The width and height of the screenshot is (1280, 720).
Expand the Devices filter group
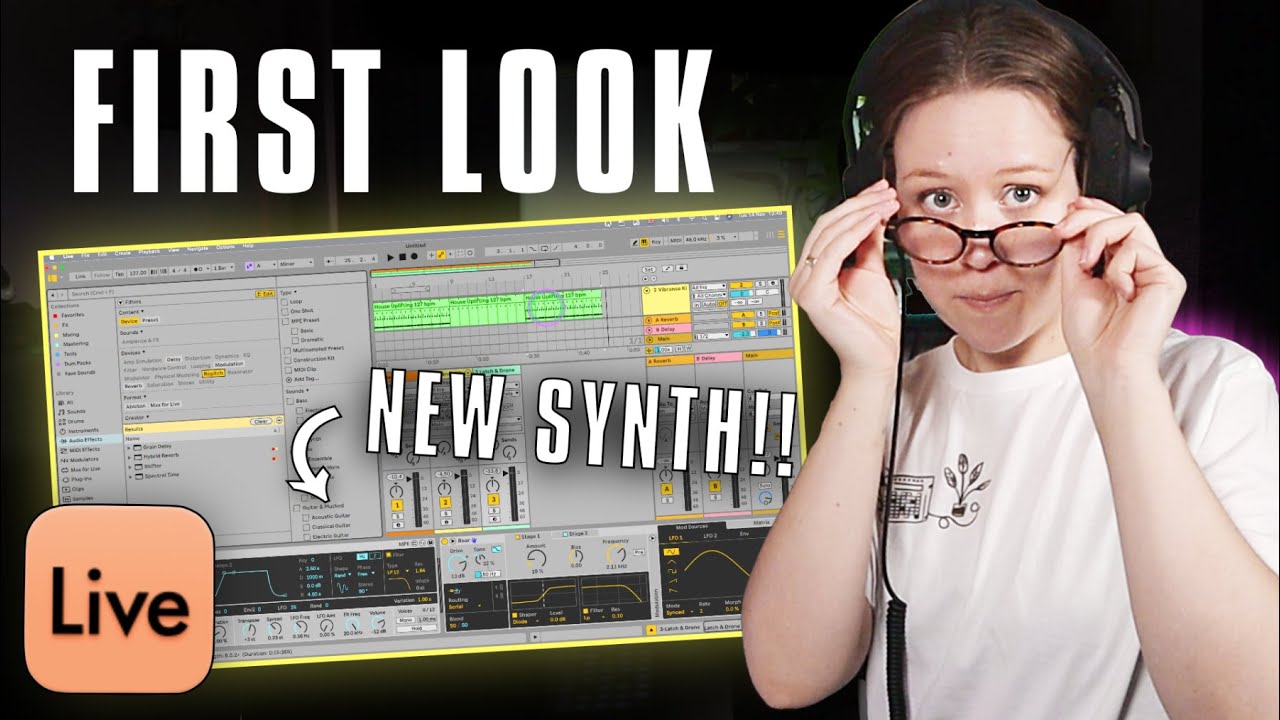point(133,353)
